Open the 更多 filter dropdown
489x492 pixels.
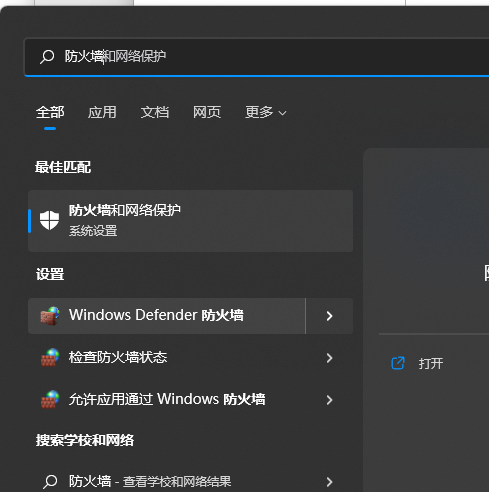266,112
